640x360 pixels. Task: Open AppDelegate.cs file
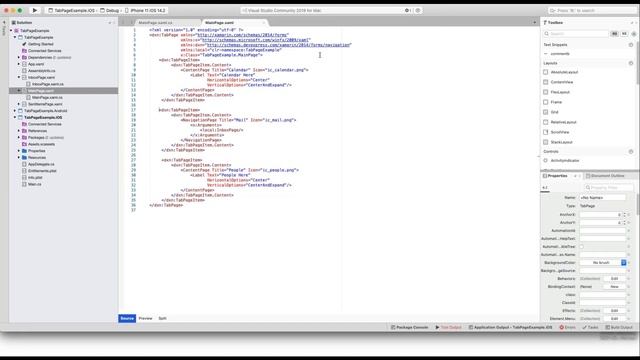tap(41, 164)
